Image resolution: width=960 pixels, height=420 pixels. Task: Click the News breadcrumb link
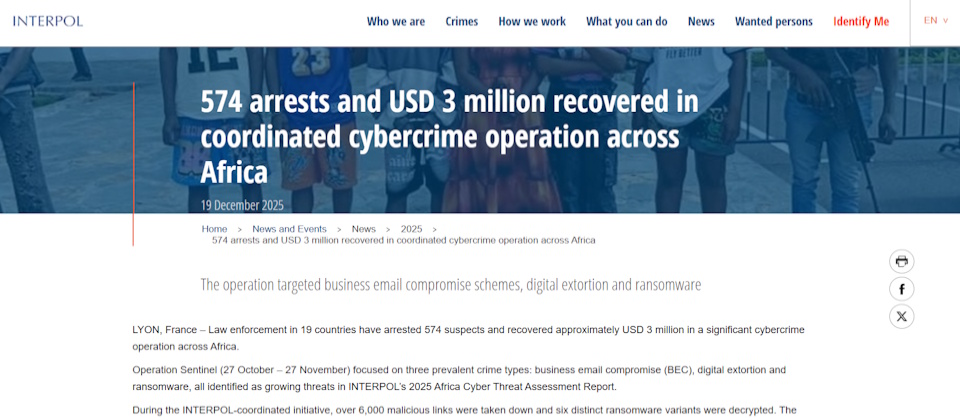[x=363, y=229]
